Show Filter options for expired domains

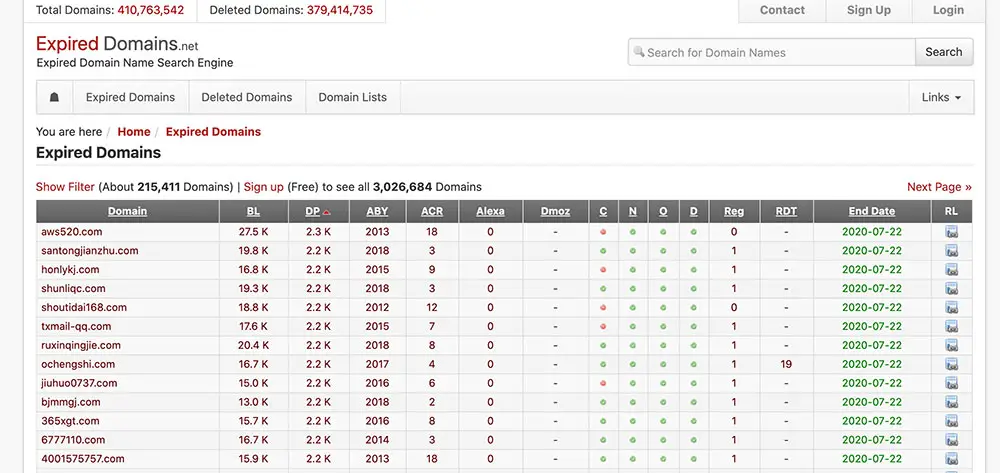click(x=65, y=187)
